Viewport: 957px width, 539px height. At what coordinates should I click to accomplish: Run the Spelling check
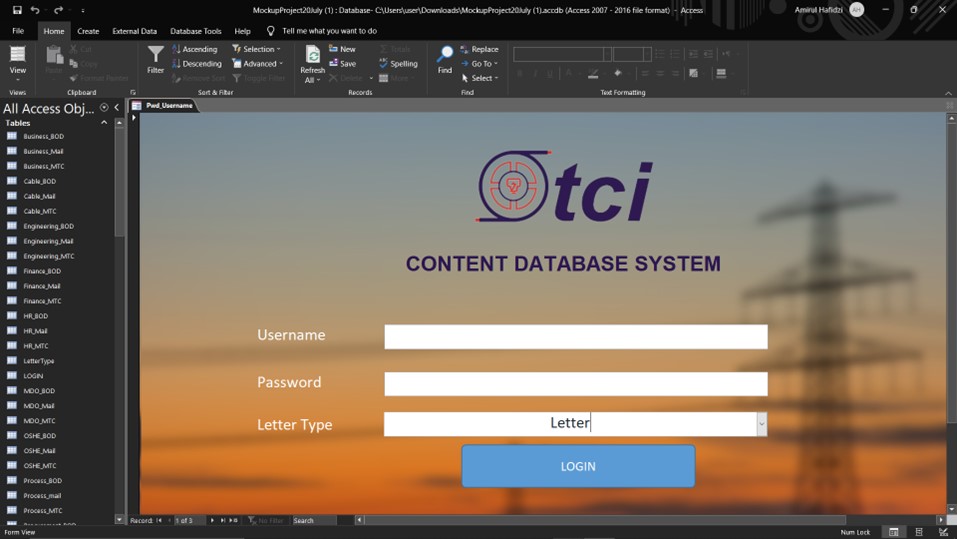pyautogui.click(x=399, y=63)
